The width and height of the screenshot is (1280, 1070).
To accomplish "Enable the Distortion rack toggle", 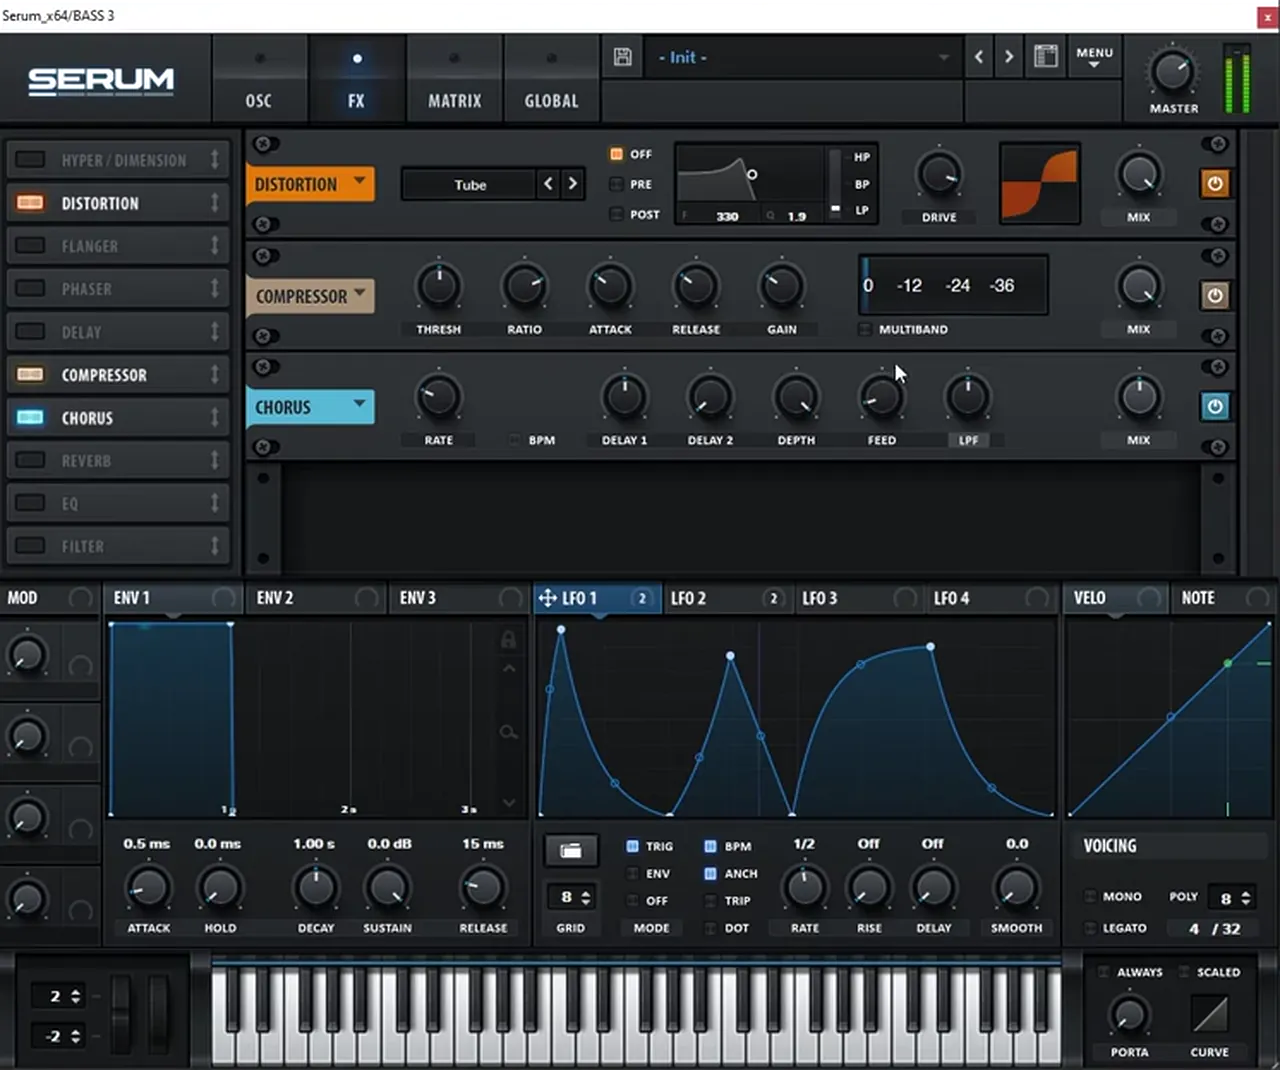I will tap(30, 203).
